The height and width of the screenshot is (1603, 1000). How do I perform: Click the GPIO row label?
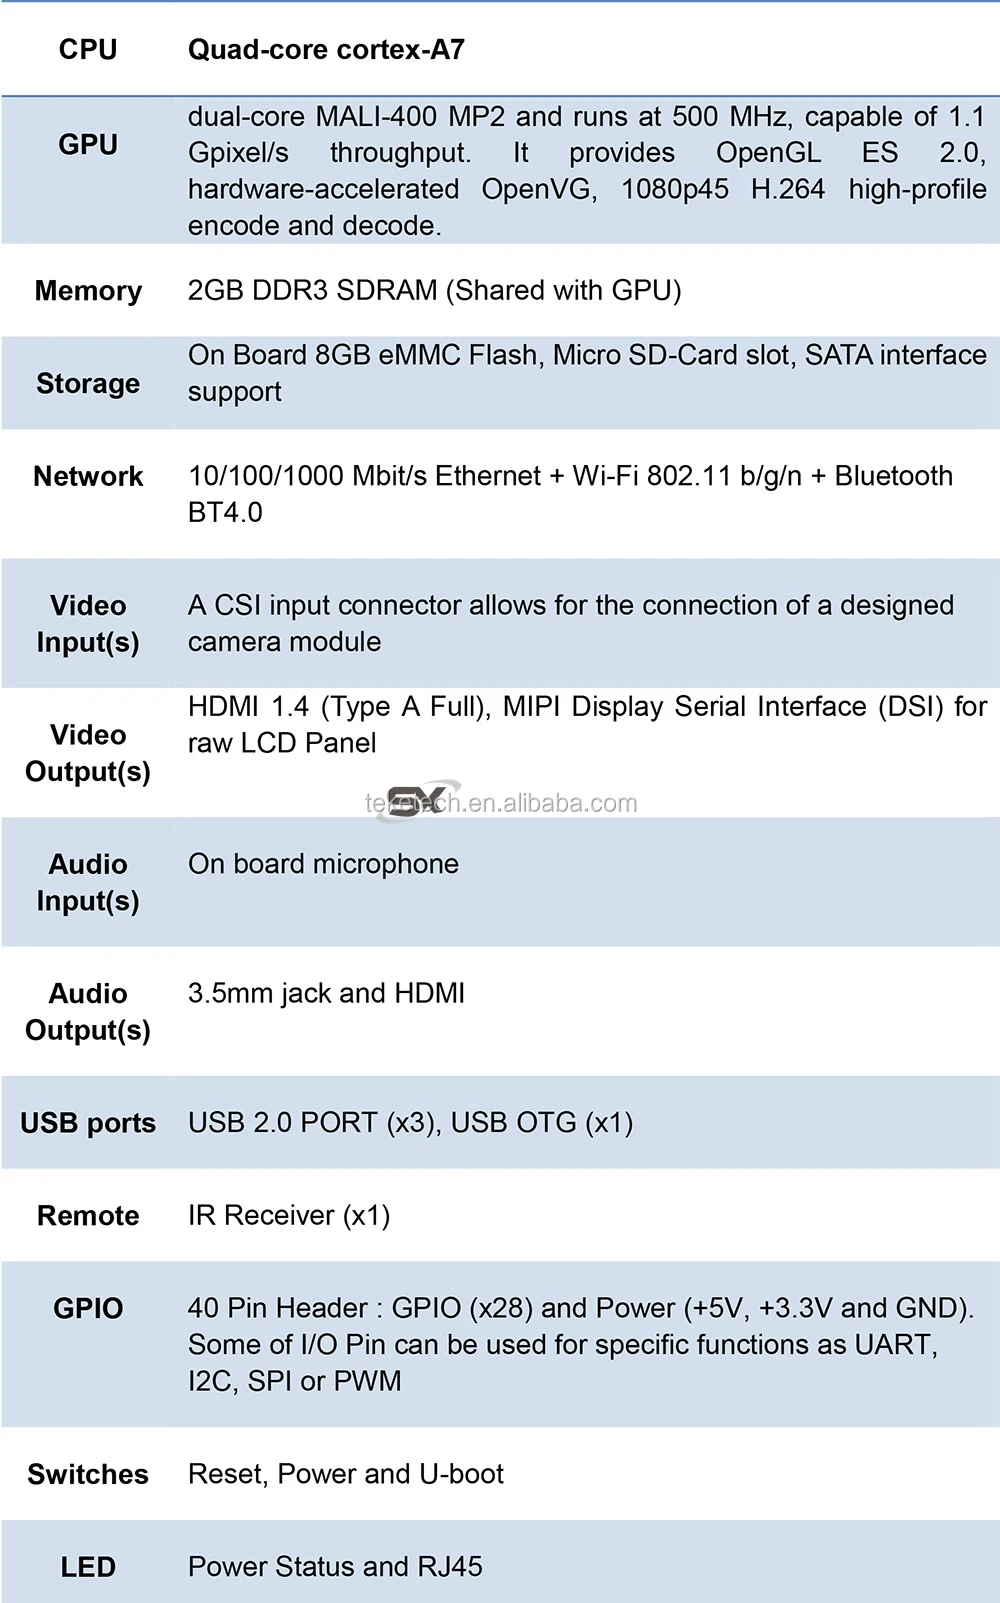88,1308
